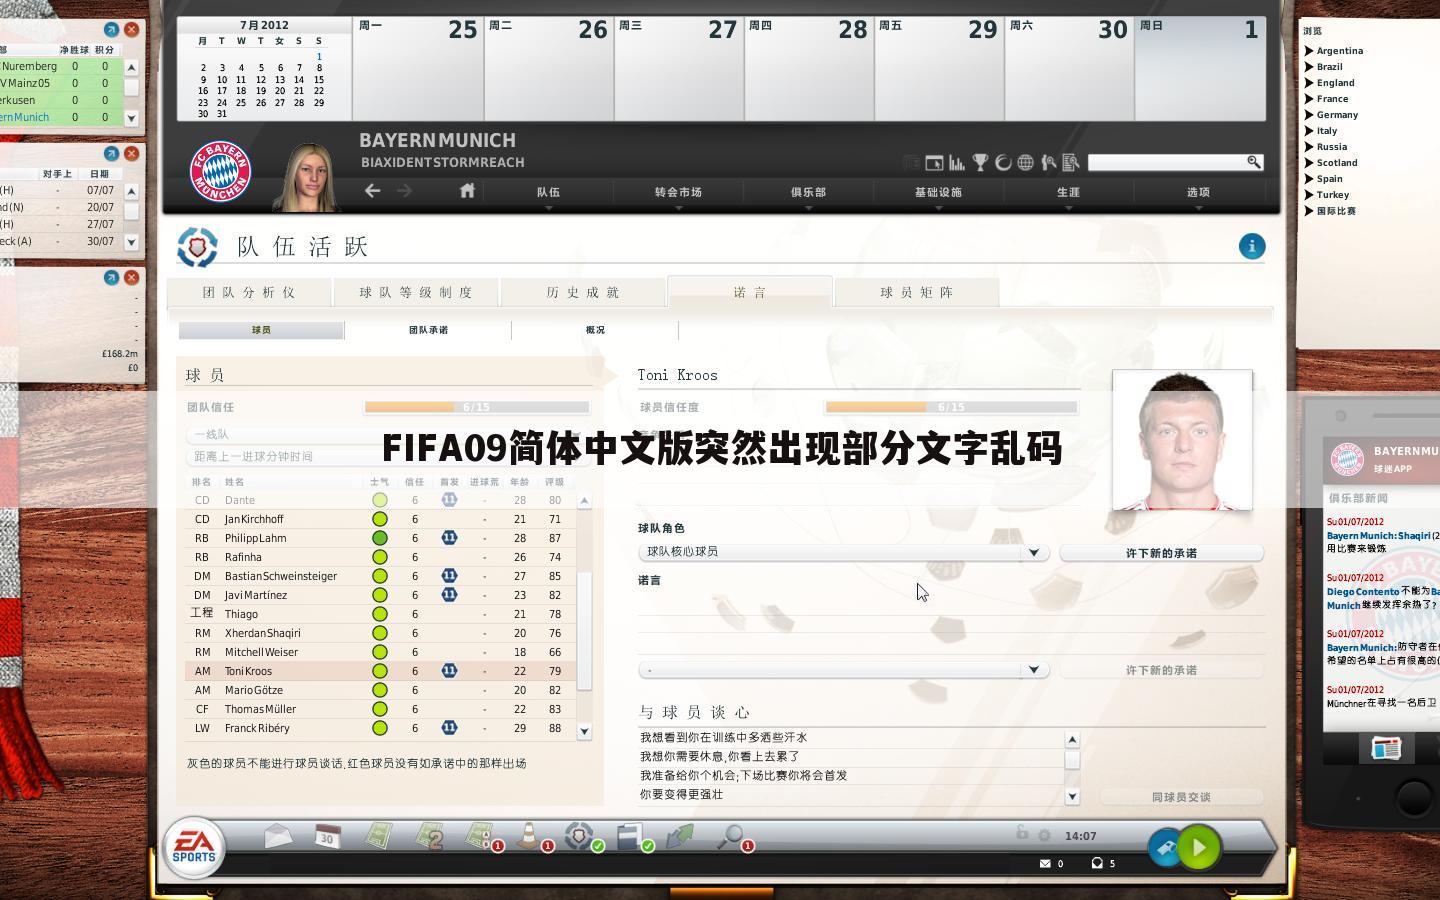This screenshot has width=1440, height=900.
Task: Switch to the 球员矩阵 tab
Action: (x=917, y=292)
